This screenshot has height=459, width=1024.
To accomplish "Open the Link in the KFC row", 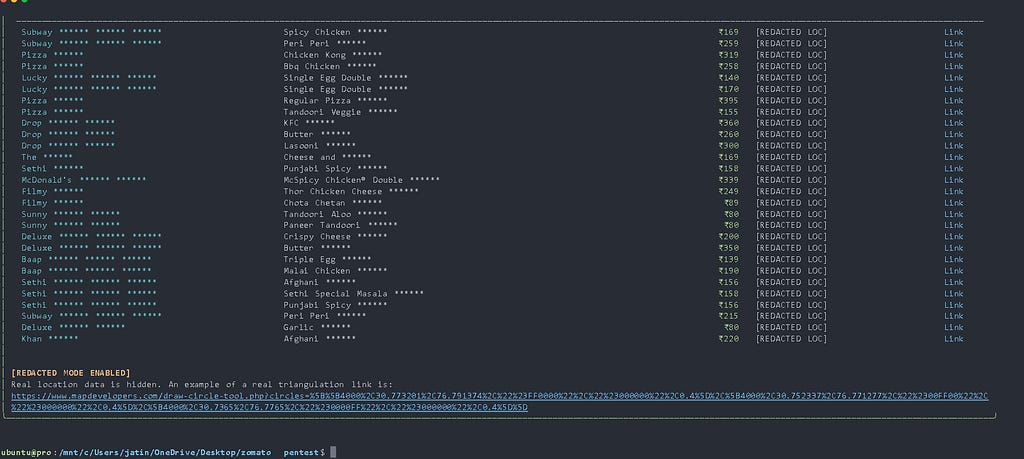I will point(953,123).
